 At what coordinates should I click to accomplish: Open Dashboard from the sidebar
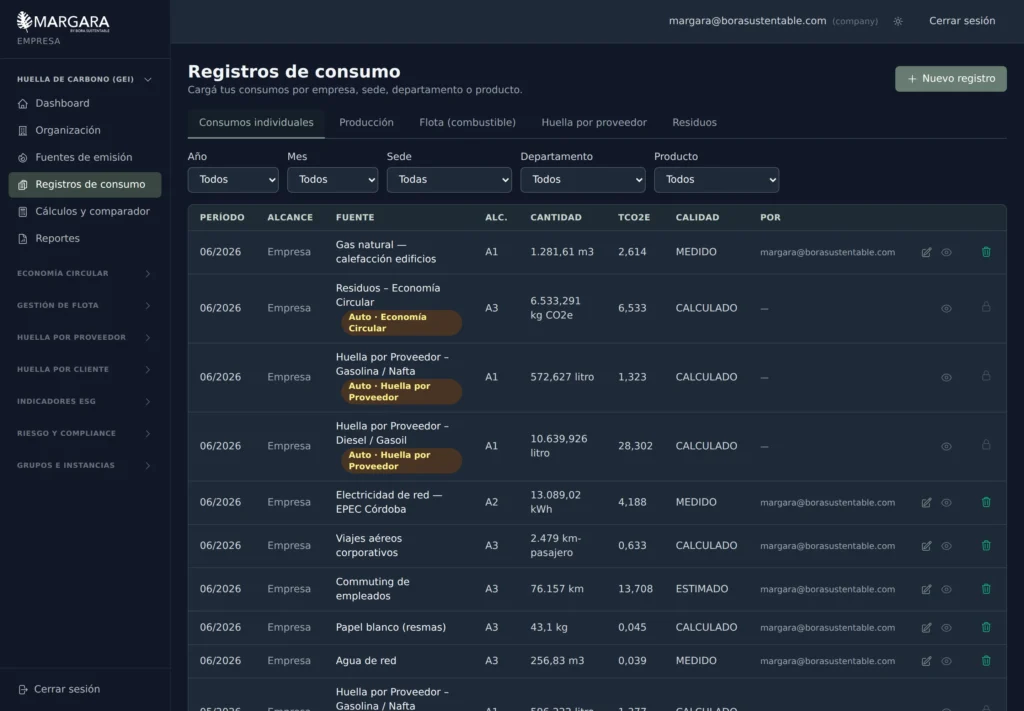(85, 104)
